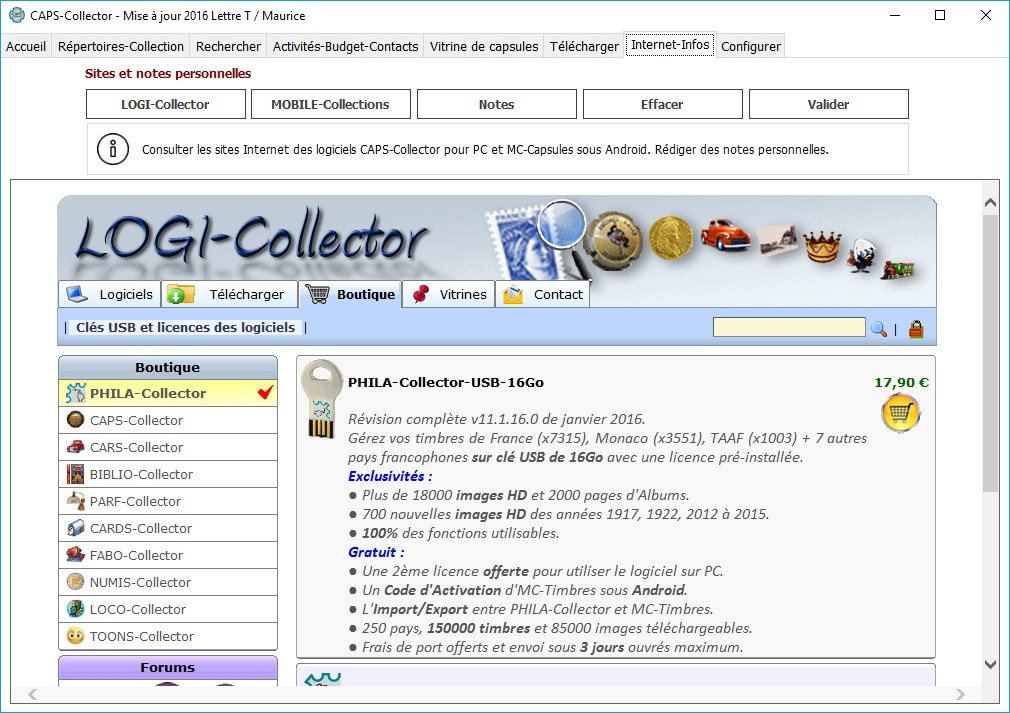Select PARF-Collector in the Boutique list
This screenshot has width=1010, height=713.
[x=168, y=501]
